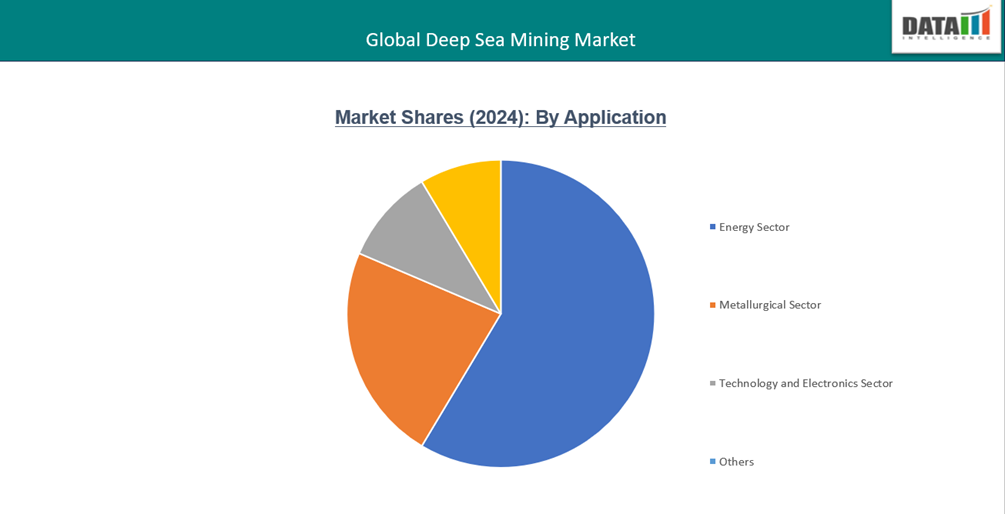
Task: Click the Market Shares (2024) chart heading
Action: coord(500,117)
